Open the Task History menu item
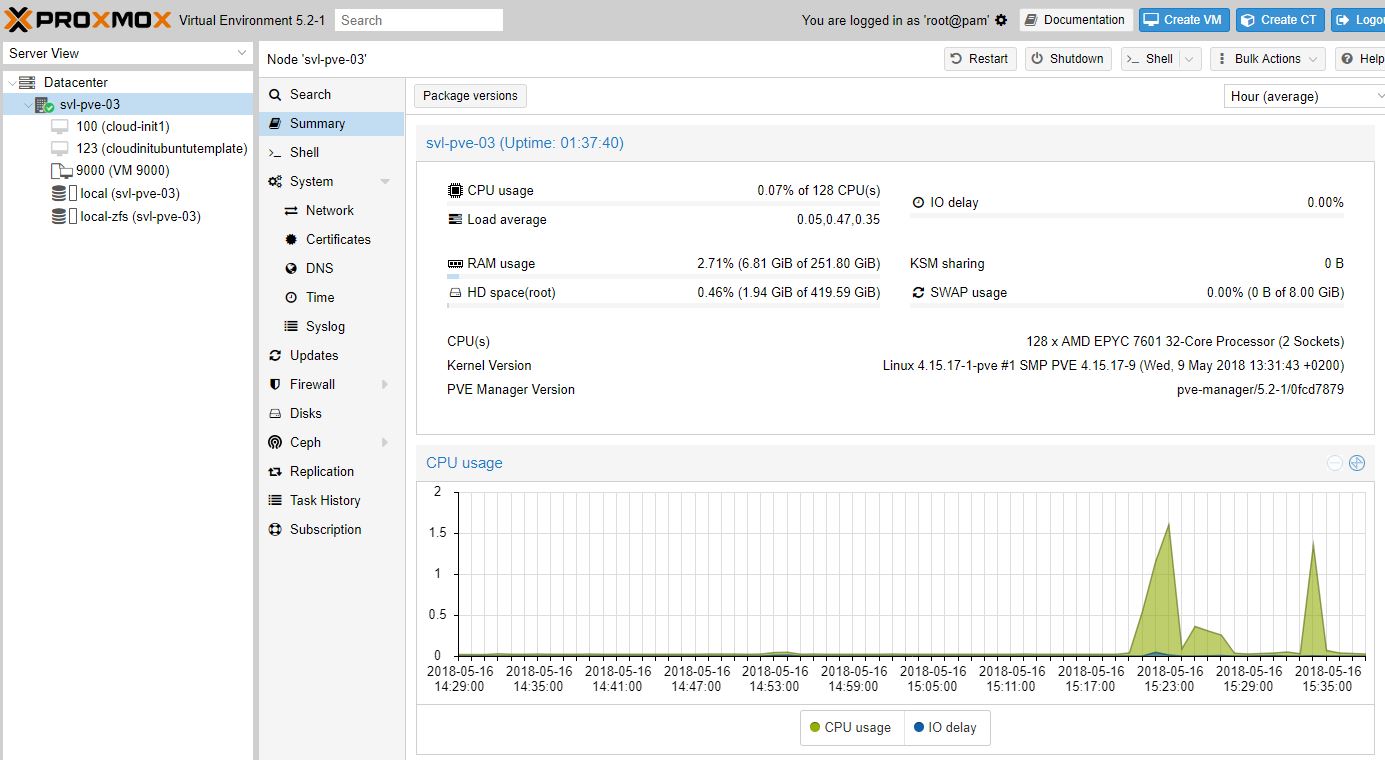1385x760 pixels. (324, 500)
